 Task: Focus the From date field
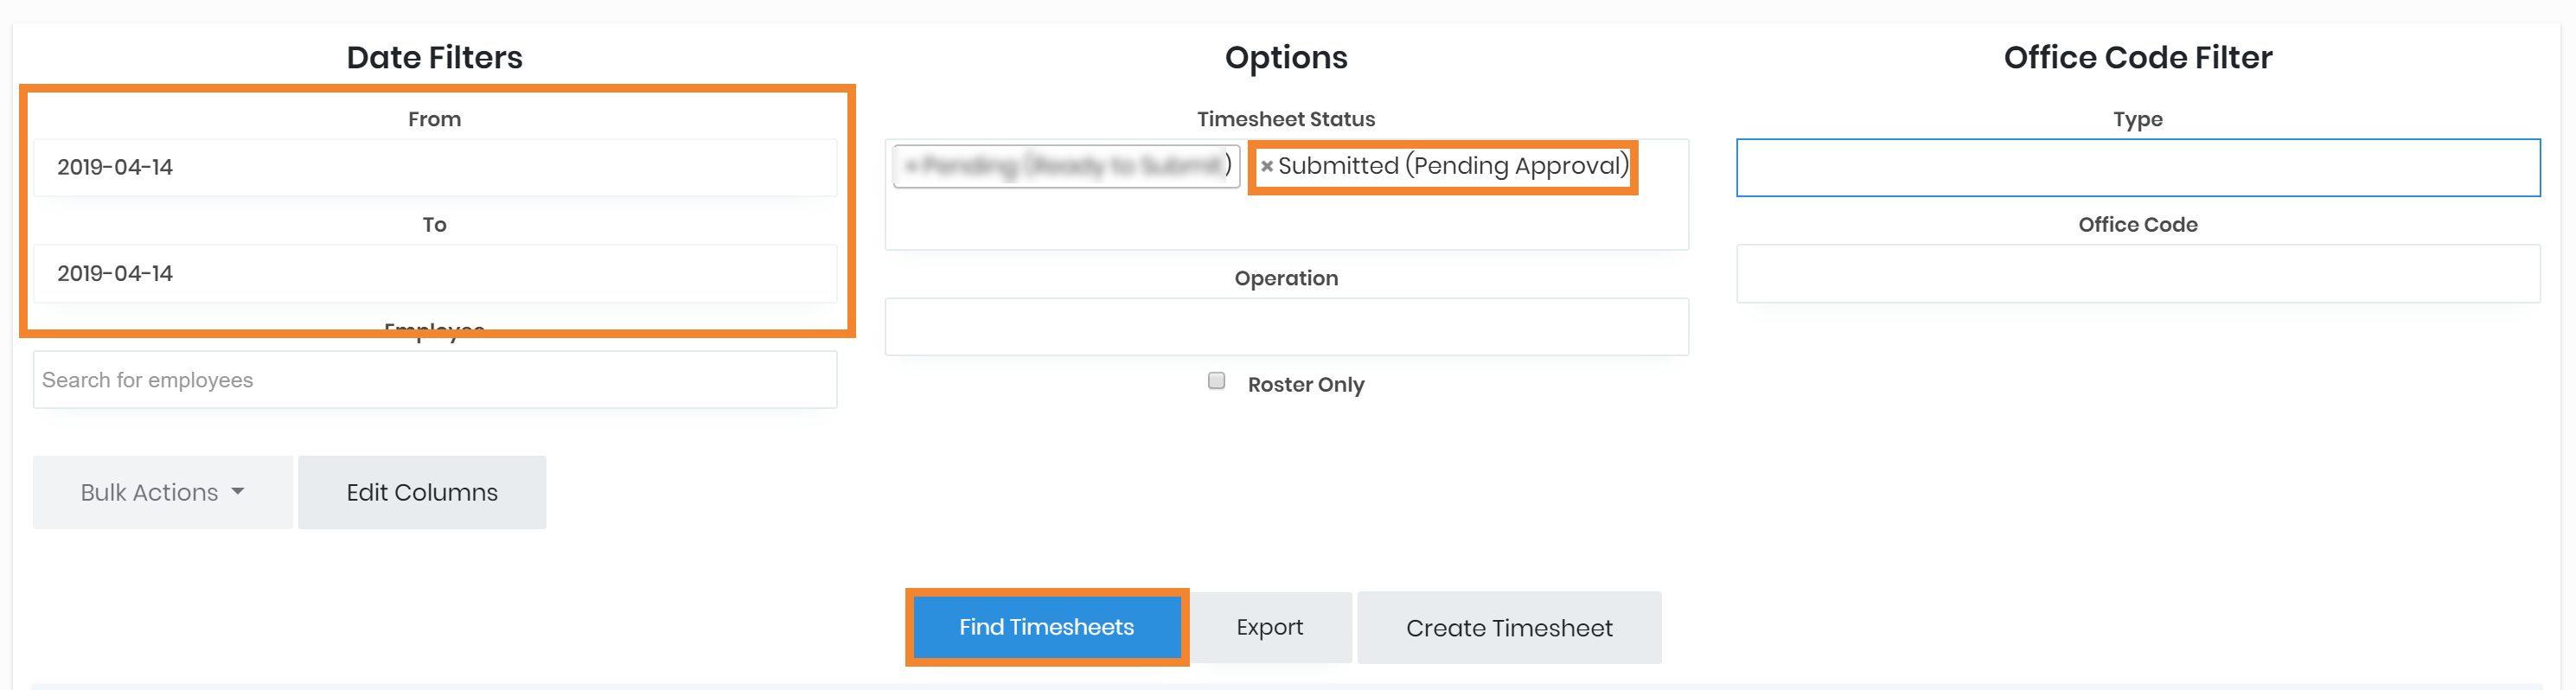point(434,168)
